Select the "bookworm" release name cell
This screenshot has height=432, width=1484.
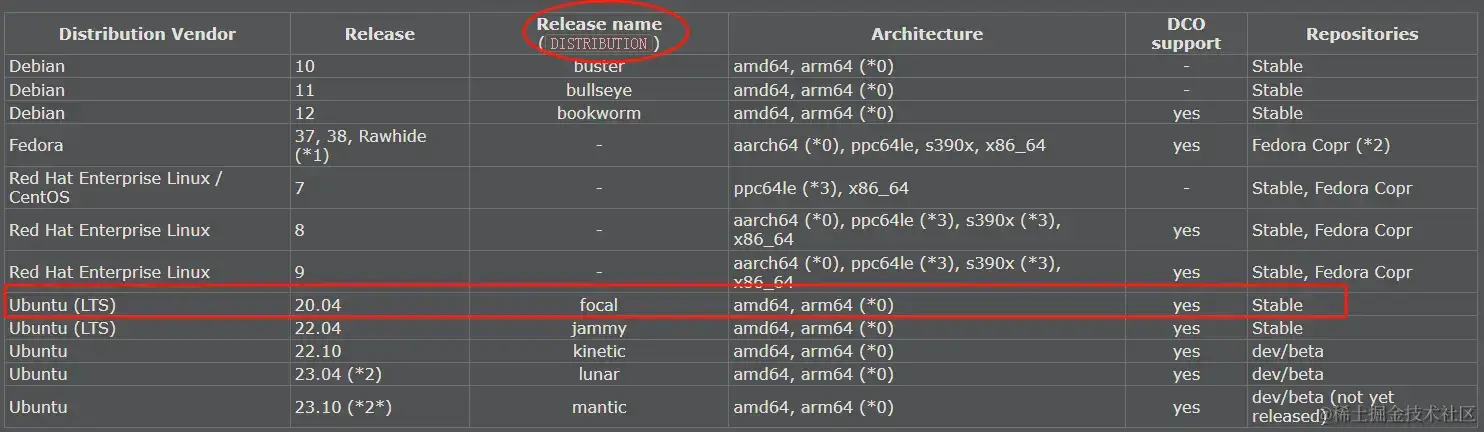pos(599,113)
